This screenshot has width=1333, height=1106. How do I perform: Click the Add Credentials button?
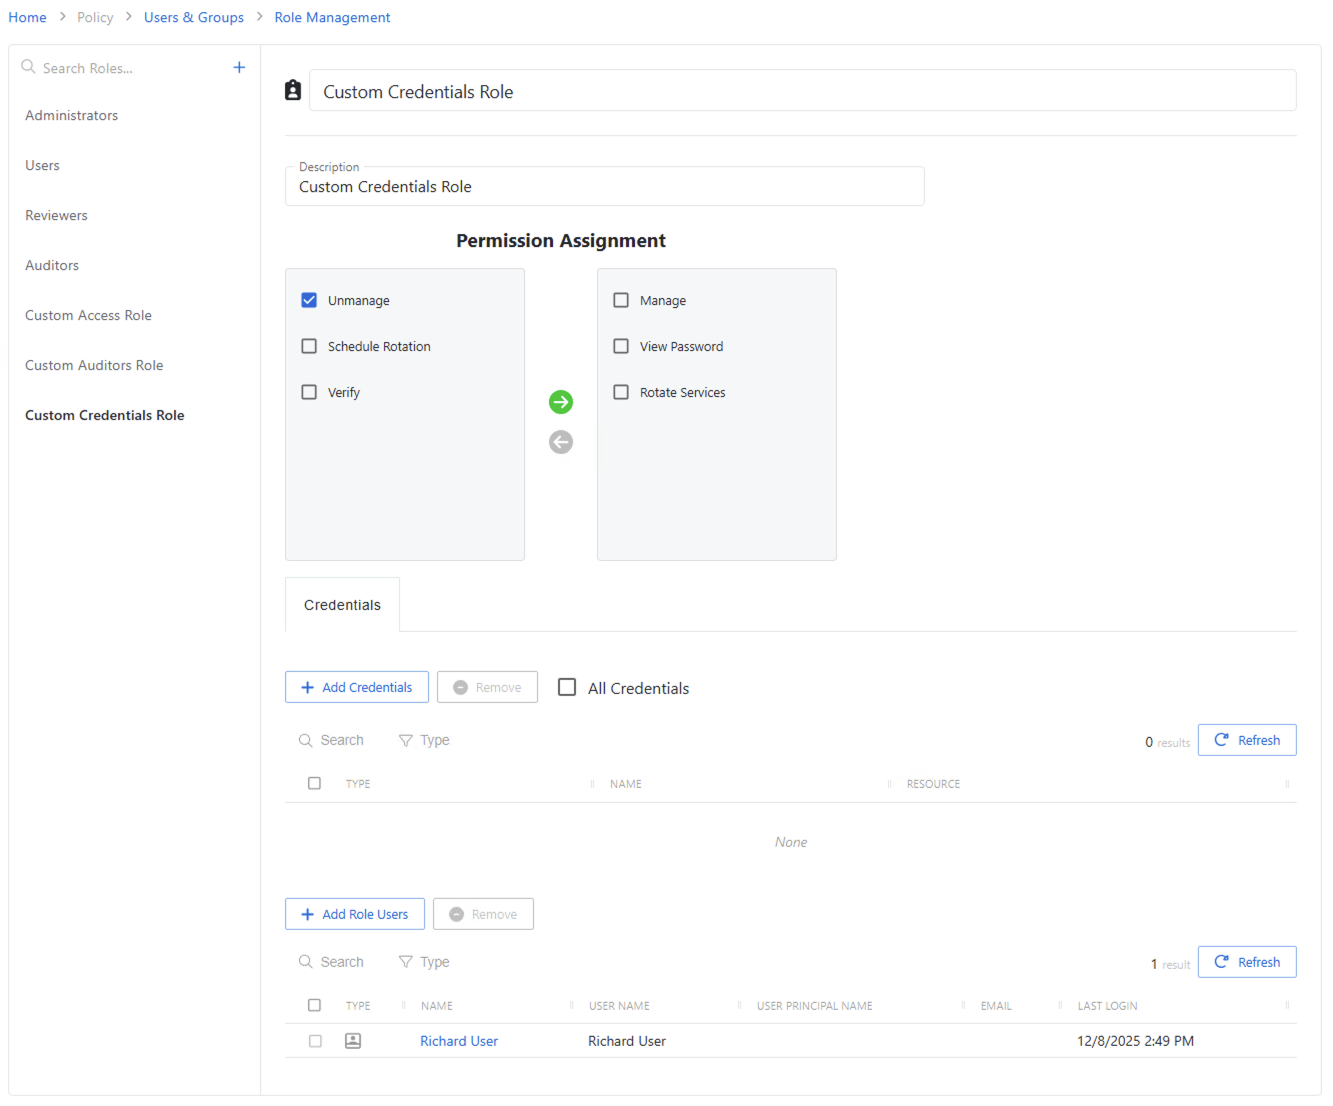click(x=357, y=687)
